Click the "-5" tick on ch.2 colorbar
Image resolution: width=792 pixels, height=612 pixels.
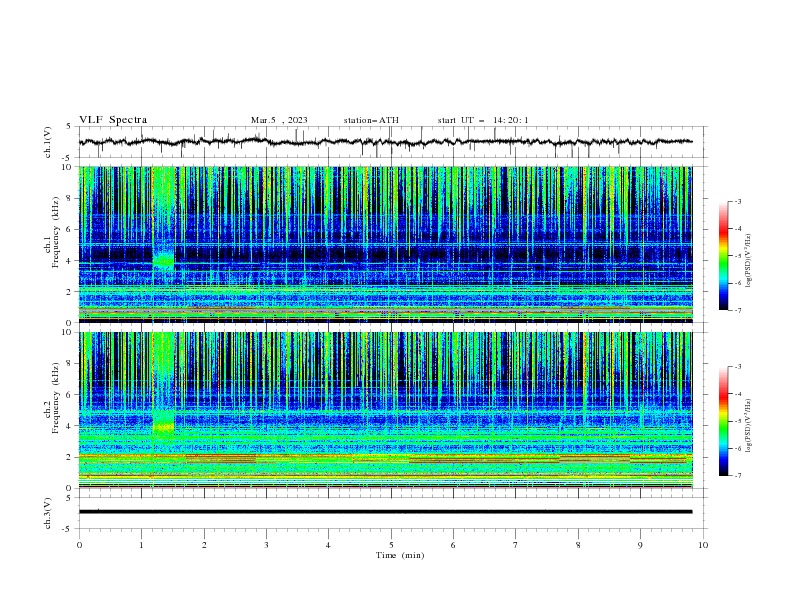click(738, 421)
